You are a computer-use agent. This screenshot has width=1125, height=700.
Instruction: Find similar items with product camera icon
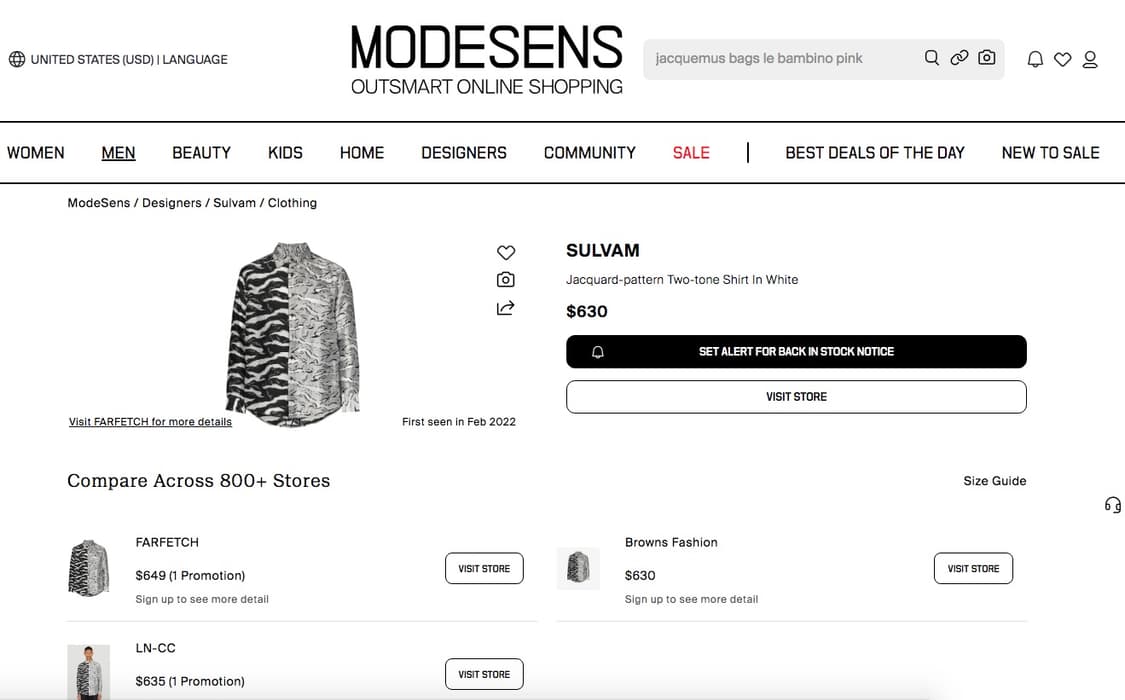click(506, 280)
